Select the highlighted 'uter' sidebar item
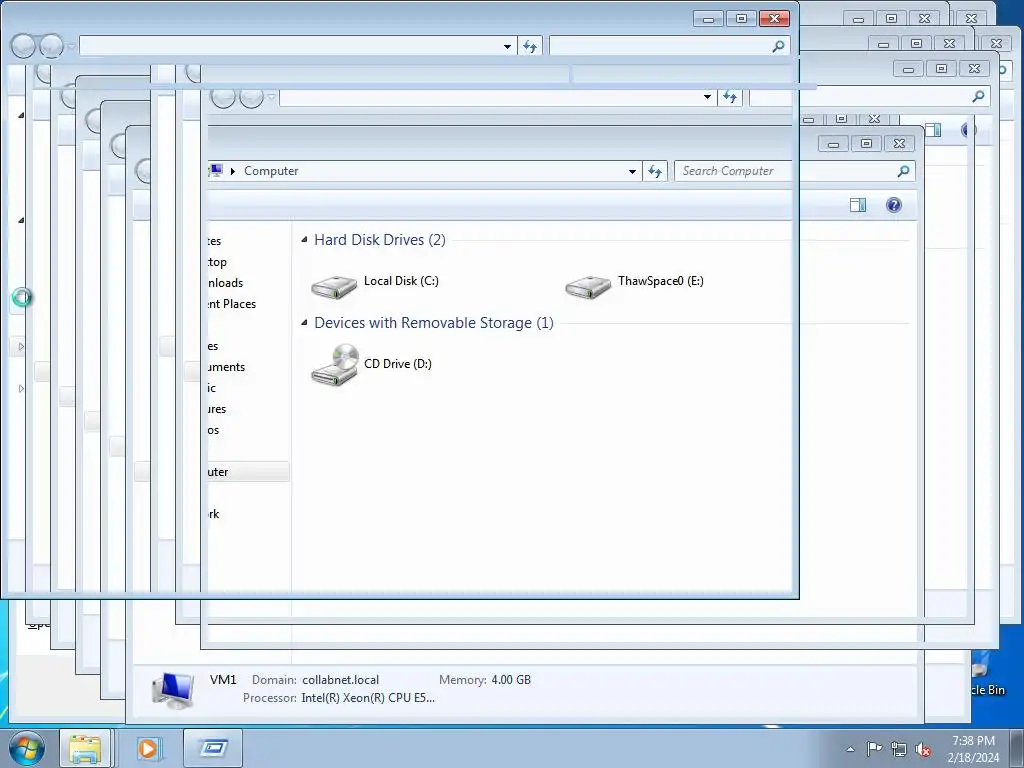 248,472
